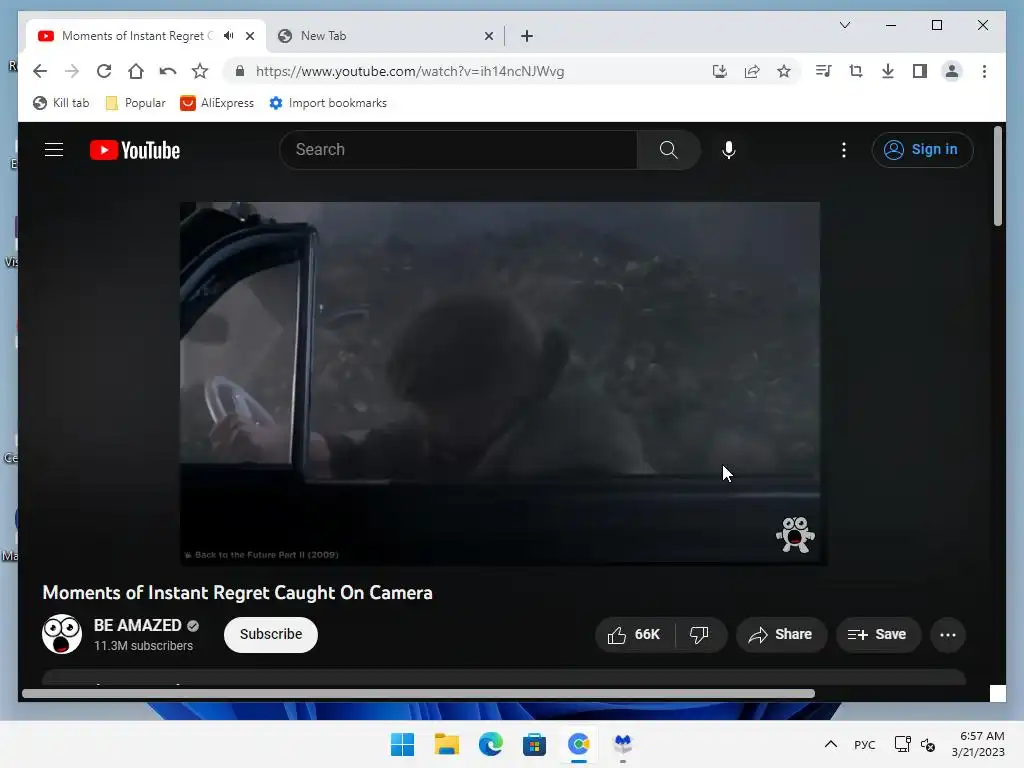The image size is (1024, 768).
Task: Switch to the New Tab tab
Action: pos(385,36)
